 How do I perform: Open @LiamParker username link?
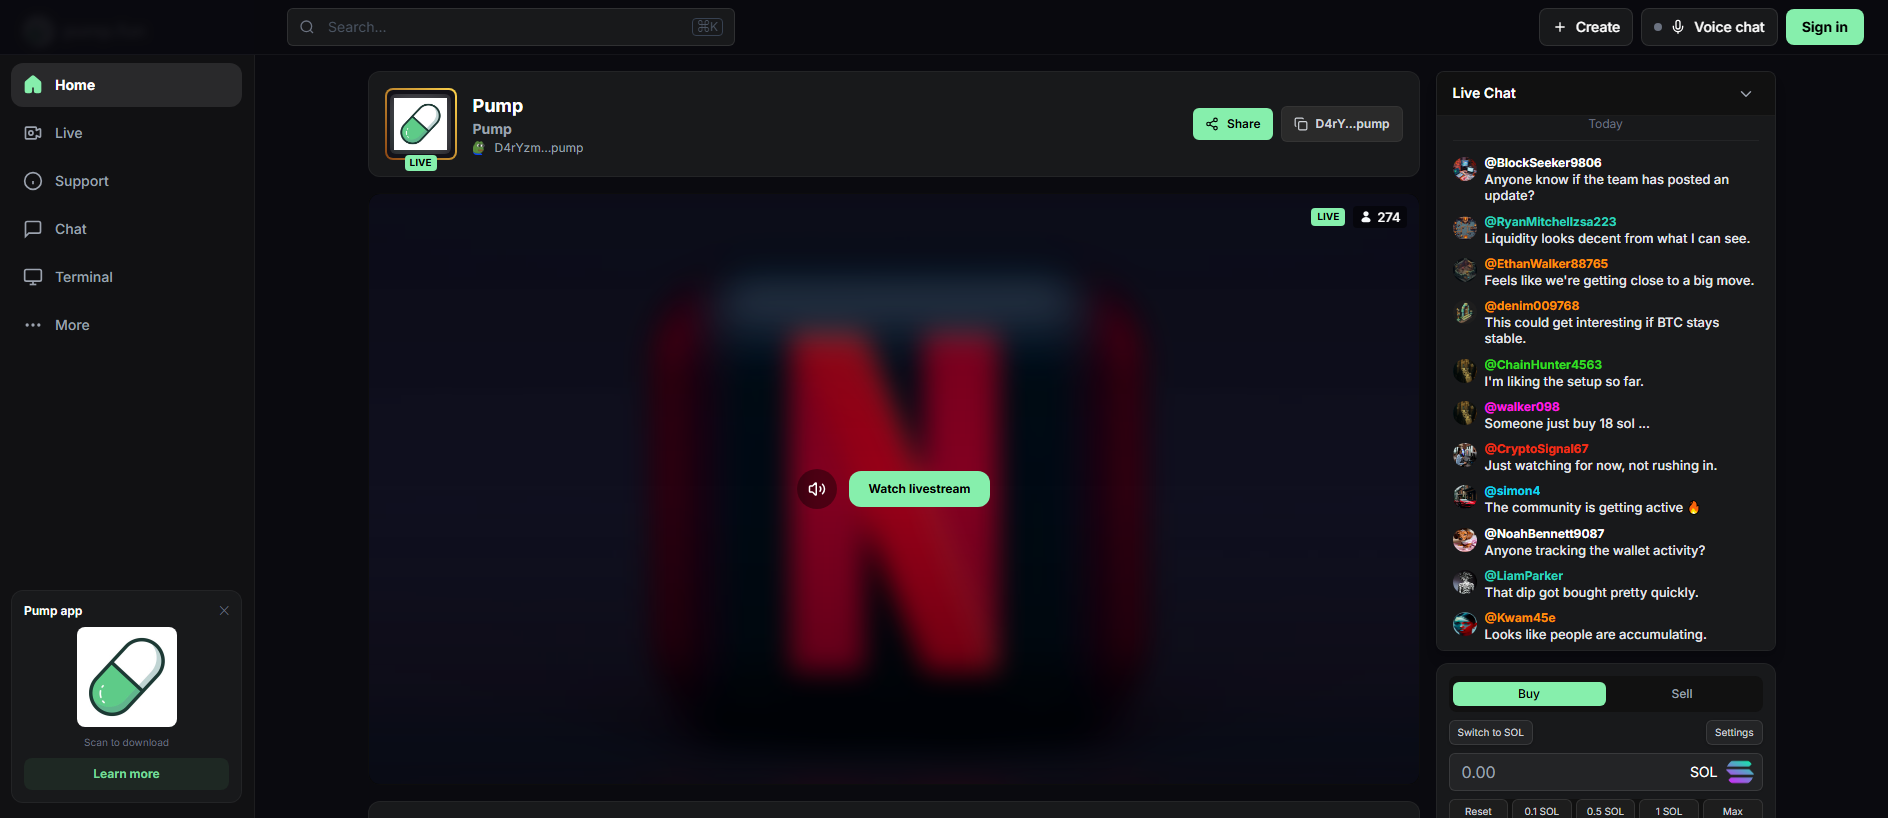(x=1523, y=576)
